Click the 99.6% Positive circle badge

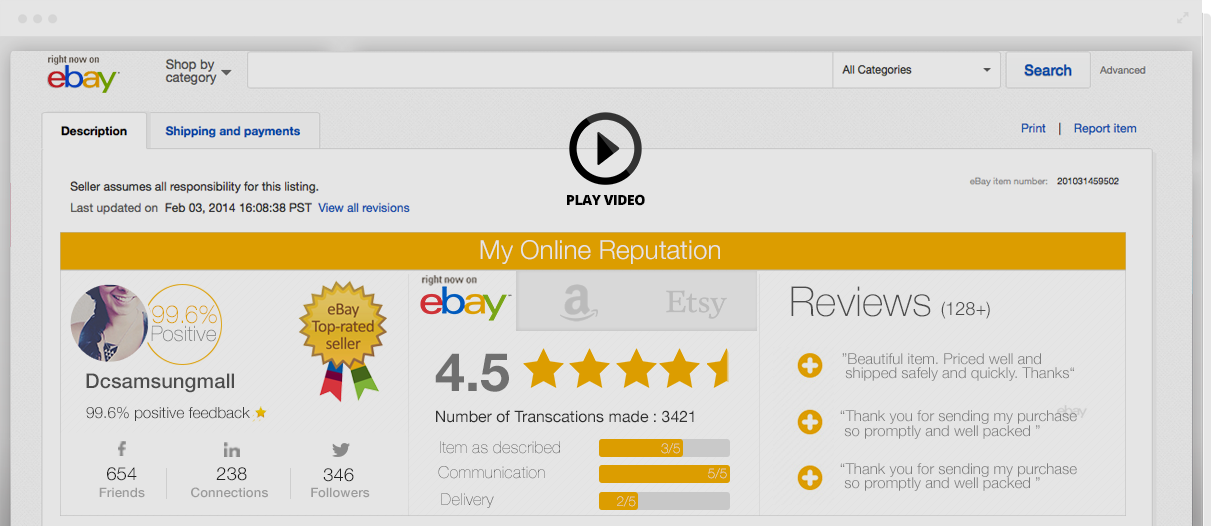pyautogui.click(x=185, y=323)
